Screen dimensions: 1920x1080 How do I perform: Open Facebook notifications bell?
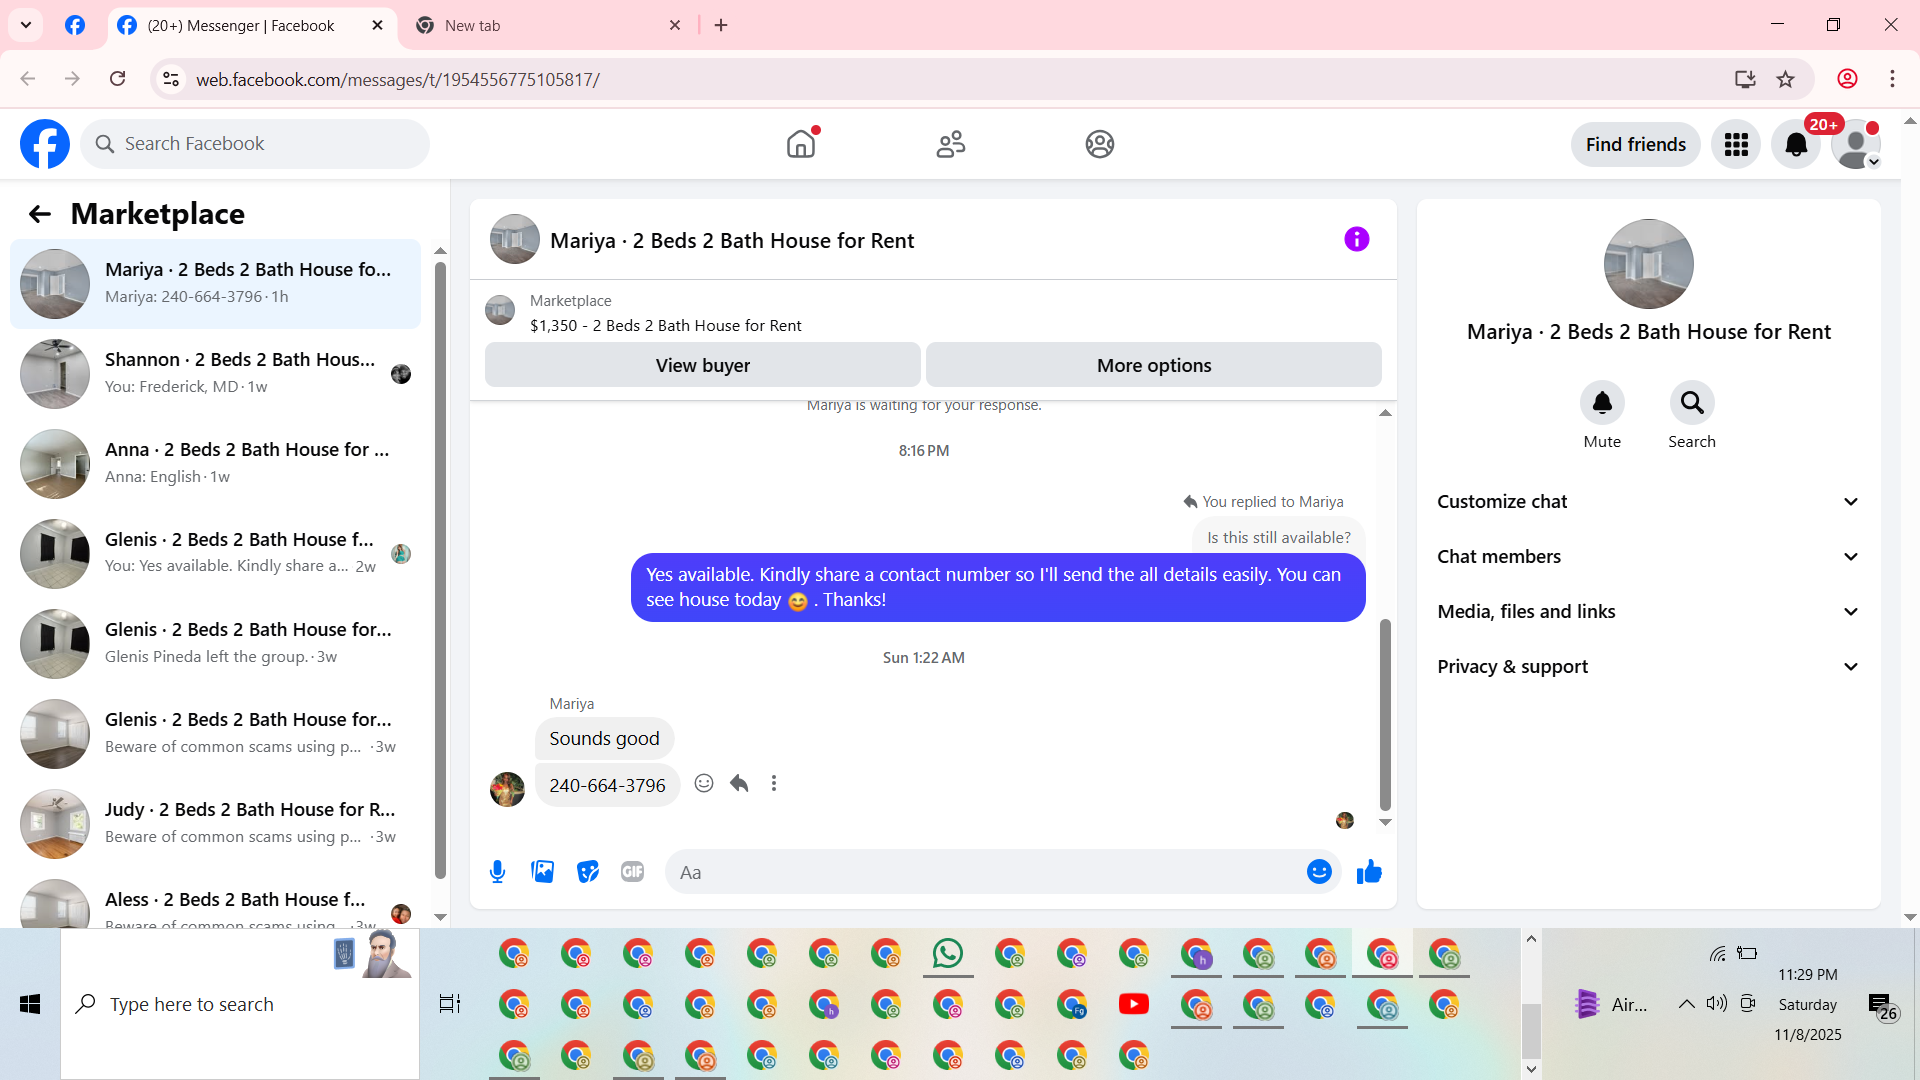(x=1795, y=145)
